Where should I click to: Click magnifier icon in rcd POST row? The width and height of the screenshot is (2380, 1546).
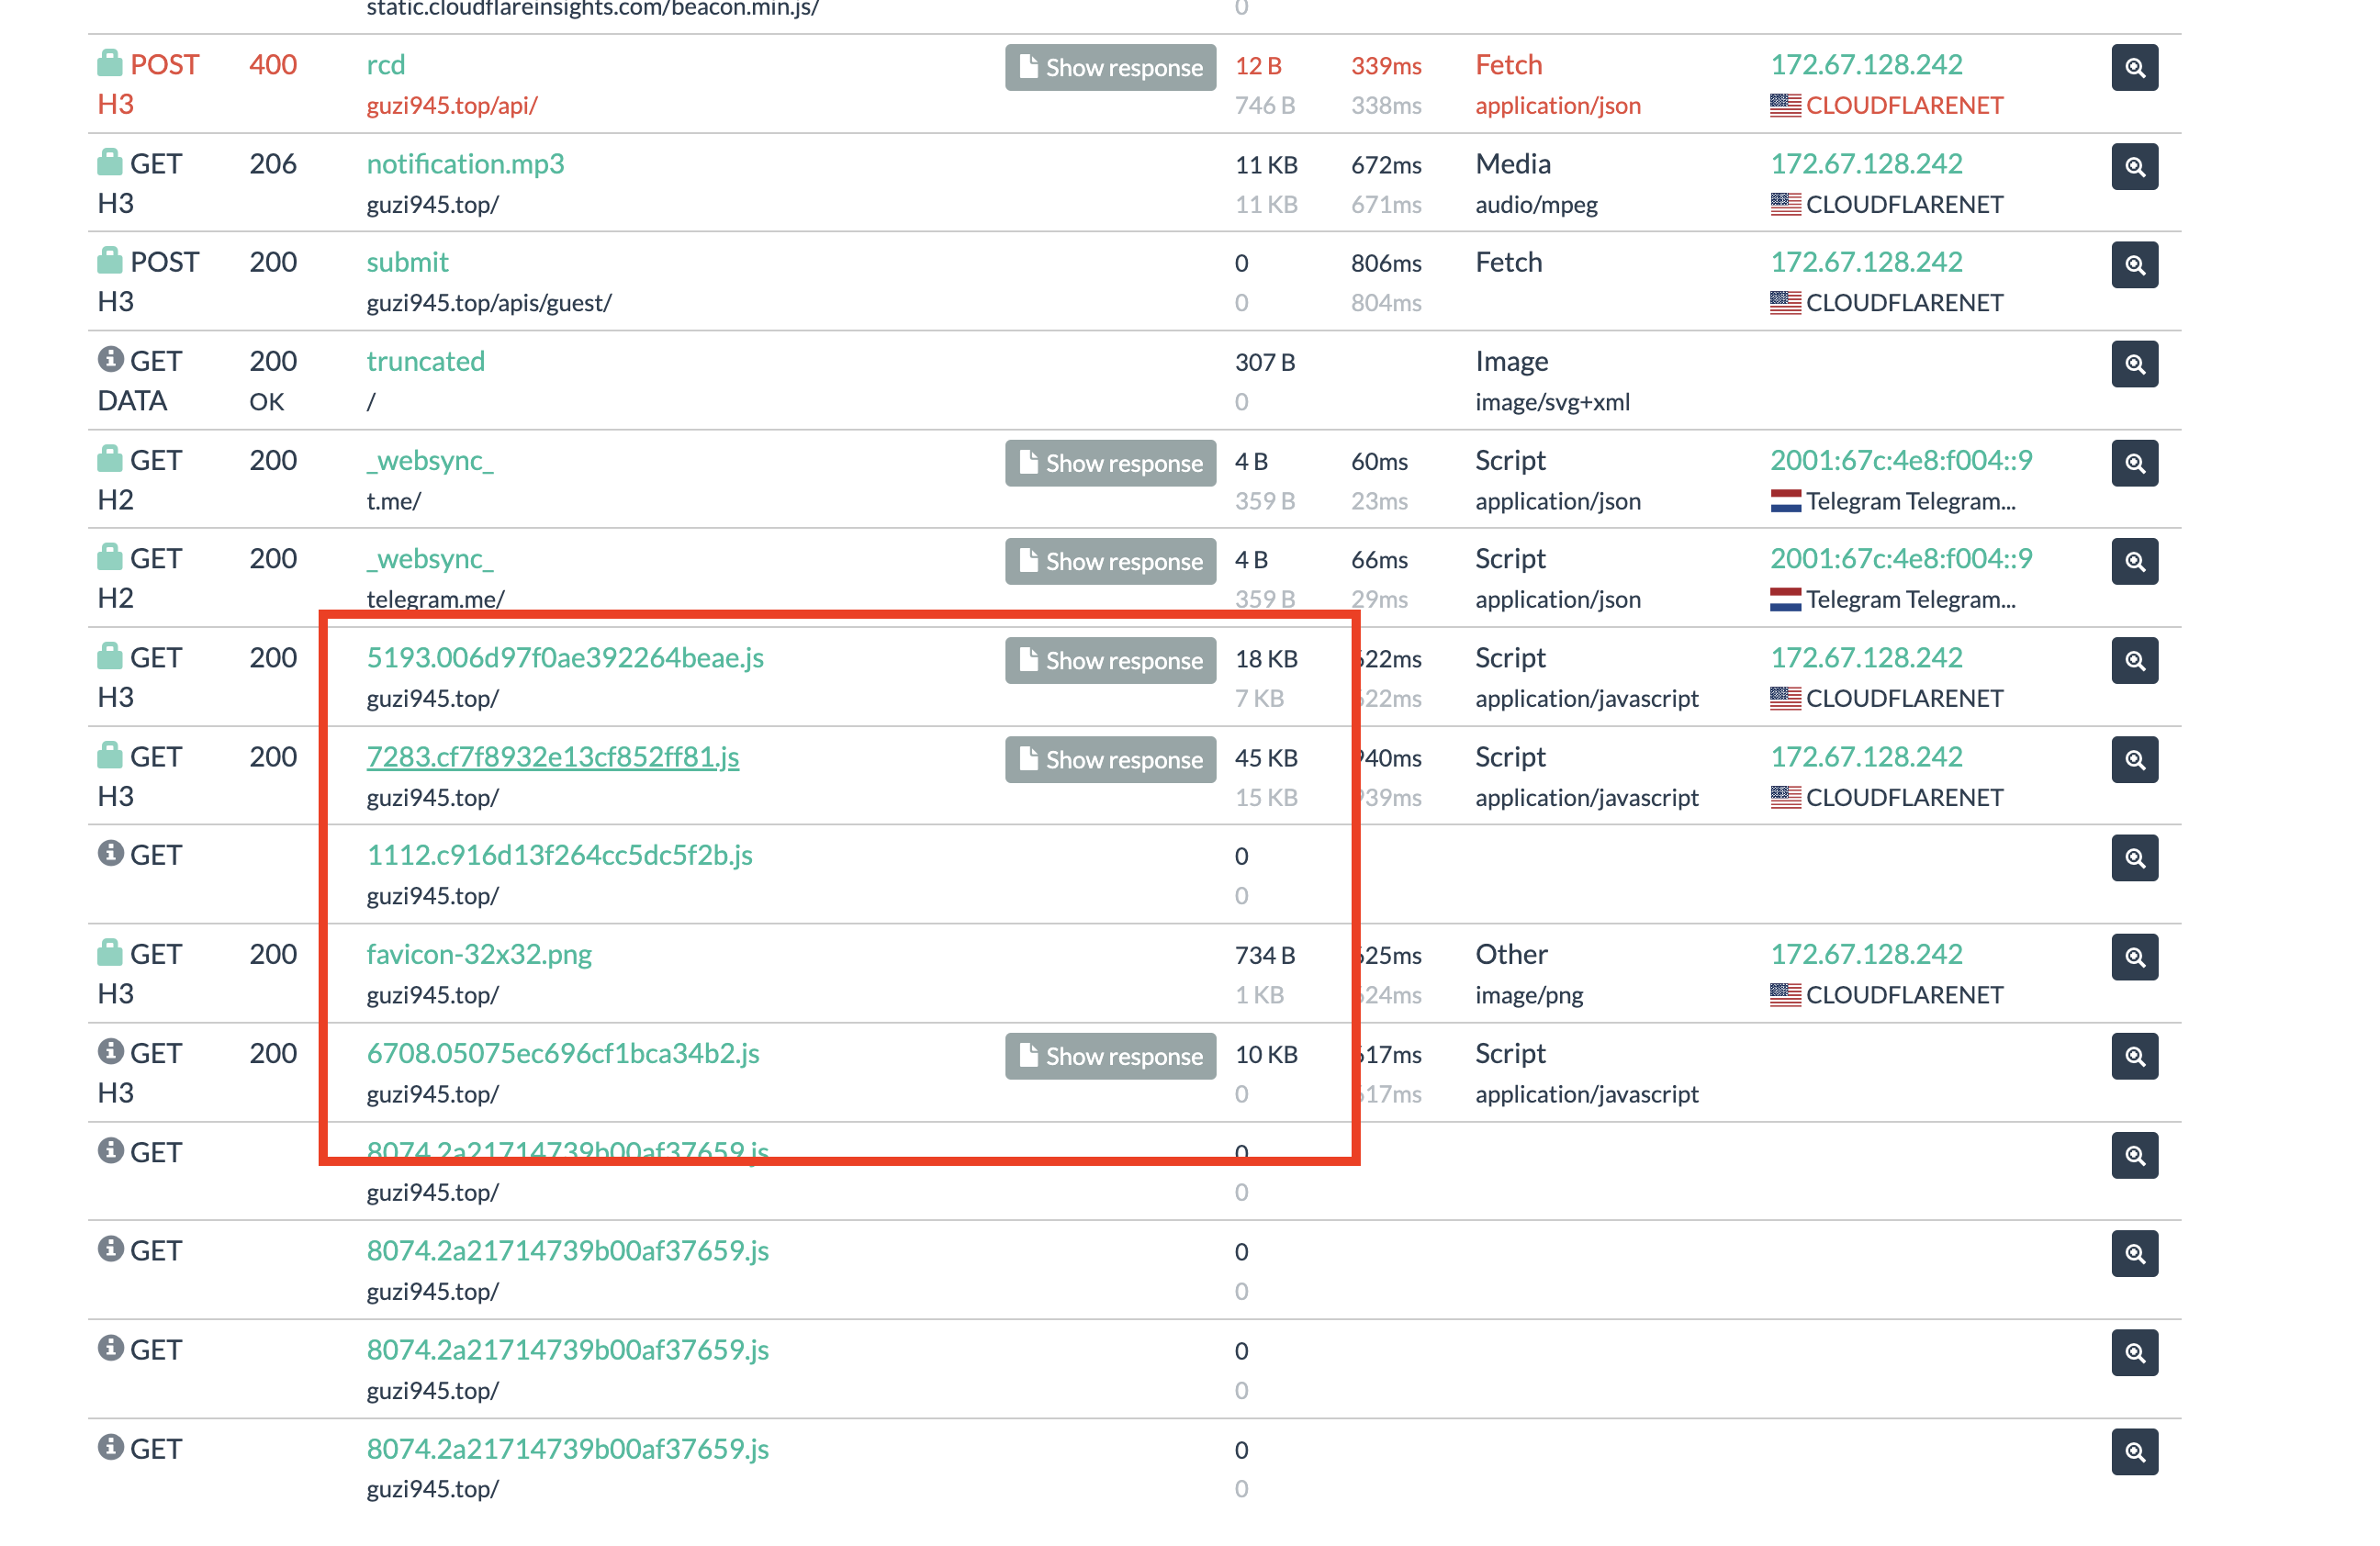pyautogui.click(x=2134, y=67)
